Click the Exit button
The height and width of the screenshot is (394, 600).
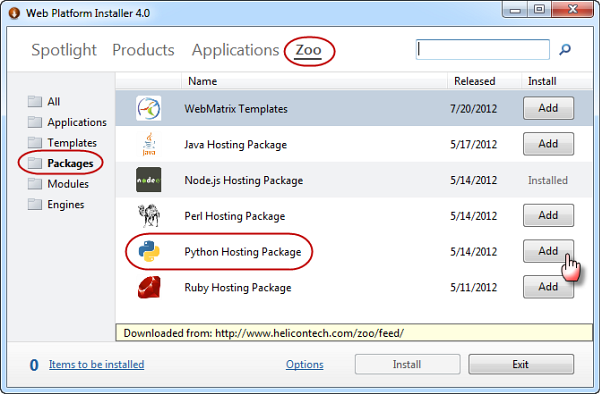521,364
